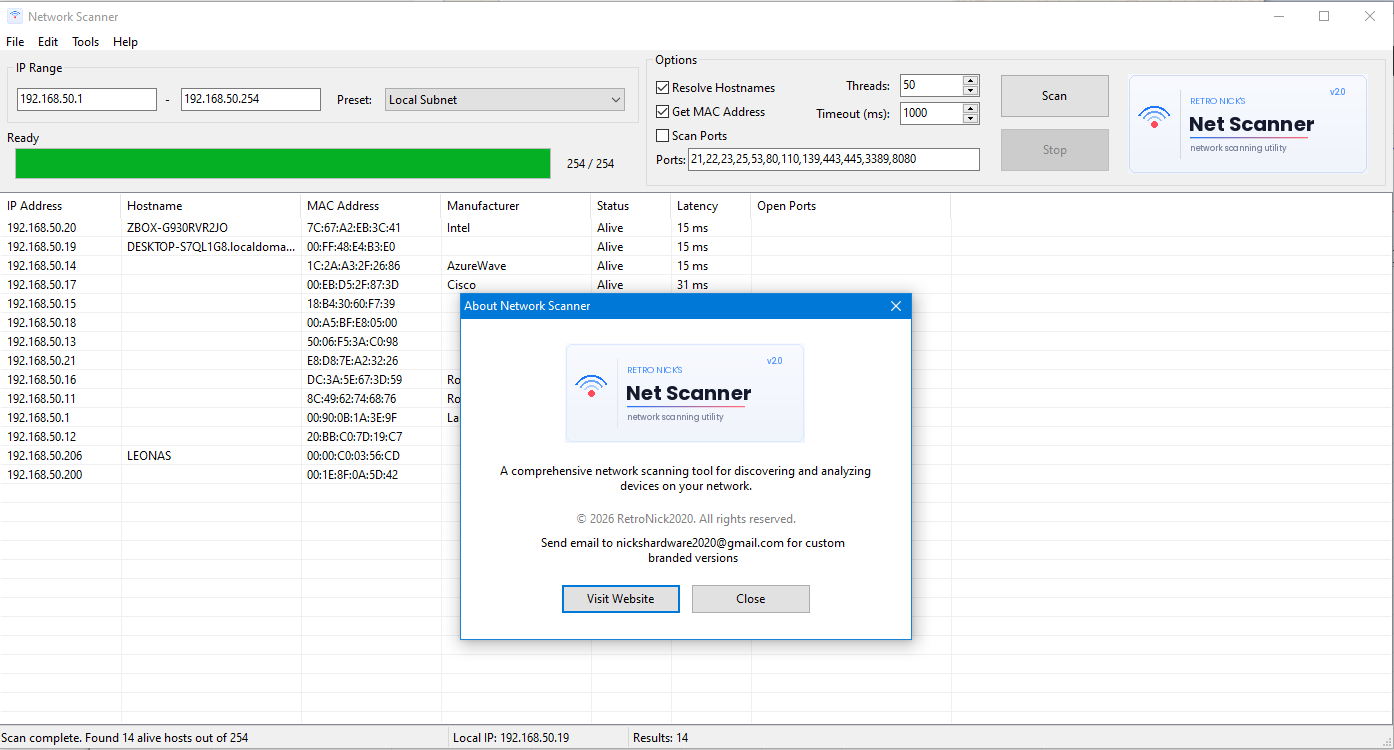Image resolution: width=1394 pixels, height=750 pixels.
Task: Open the Preset dropdown showing Local Subnet
Action: click(x=505, y=100)
